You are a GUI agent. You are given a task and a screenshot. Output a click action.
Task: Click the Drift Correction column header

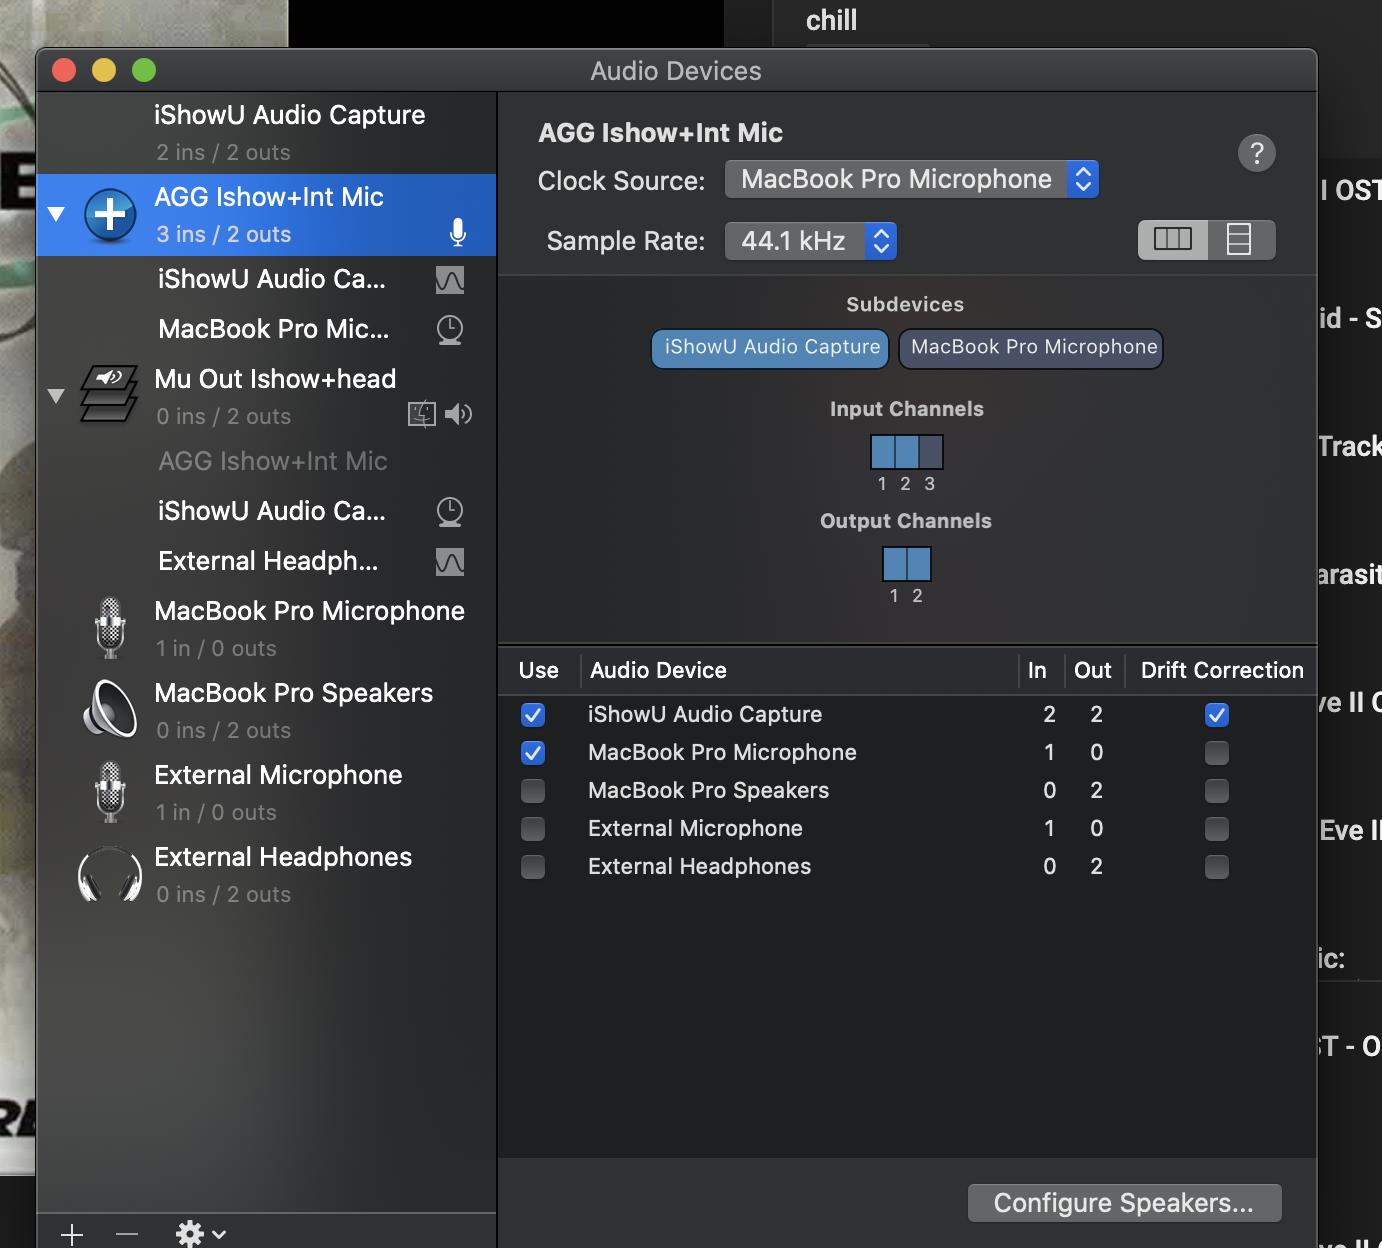1222,671
